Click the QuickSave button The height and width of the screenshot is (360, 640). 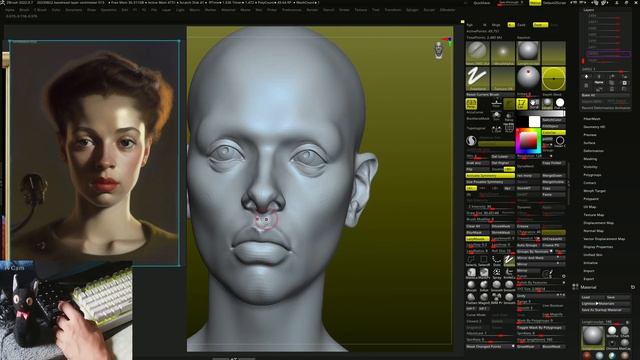(482, 3)
